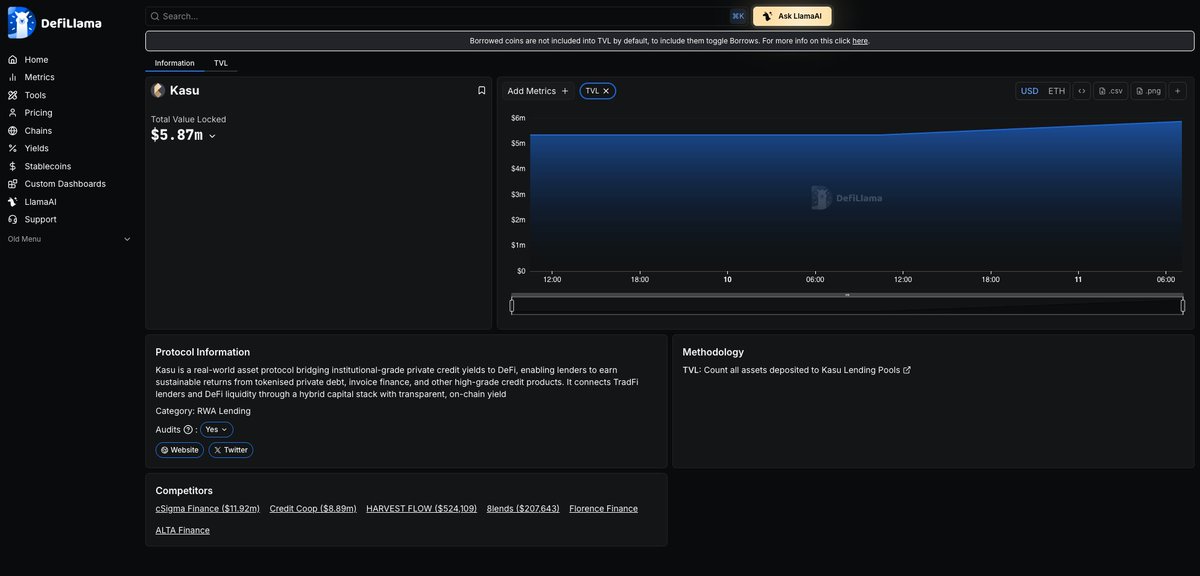Click the embed chart code icon
Screen dimensions: 1200x576
(x=1082, y=91)
